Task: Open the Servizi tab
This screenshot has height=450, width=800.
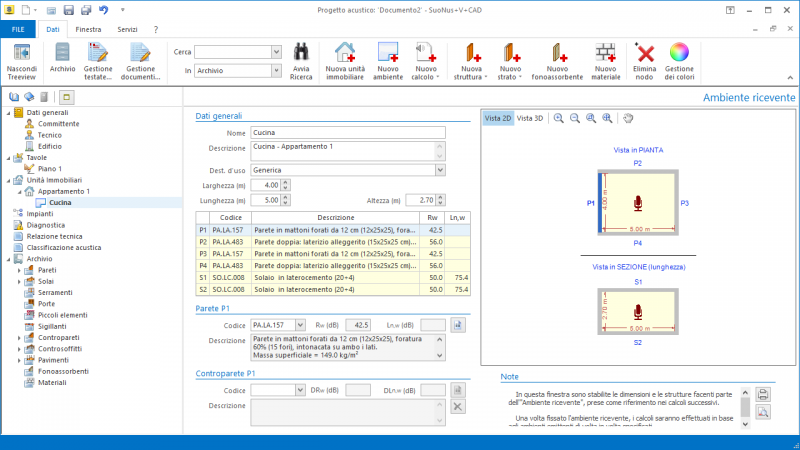Action: coord(127,30)
